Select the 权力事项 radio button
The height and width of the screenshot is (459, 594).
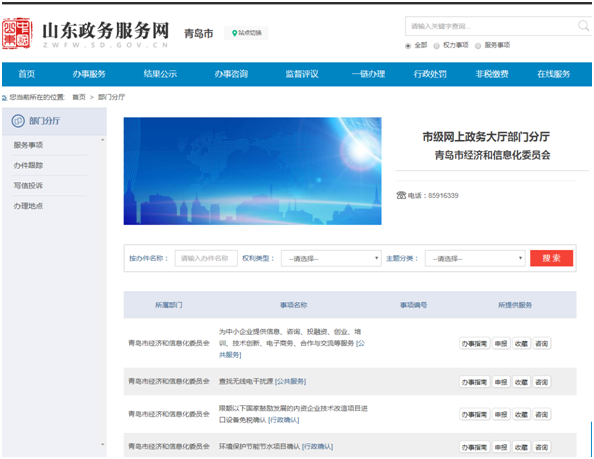coord(436,46)
